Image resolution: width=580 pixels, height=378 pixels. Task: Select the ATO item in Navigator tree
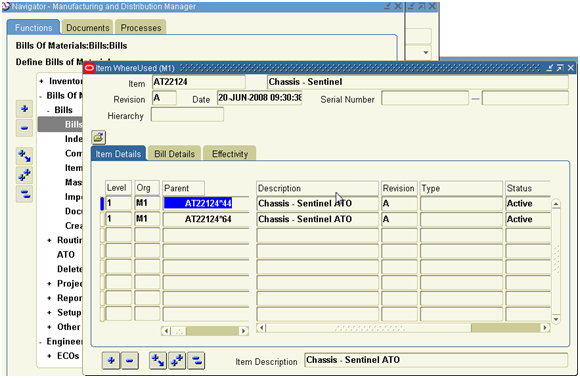[x=66, y=255]
